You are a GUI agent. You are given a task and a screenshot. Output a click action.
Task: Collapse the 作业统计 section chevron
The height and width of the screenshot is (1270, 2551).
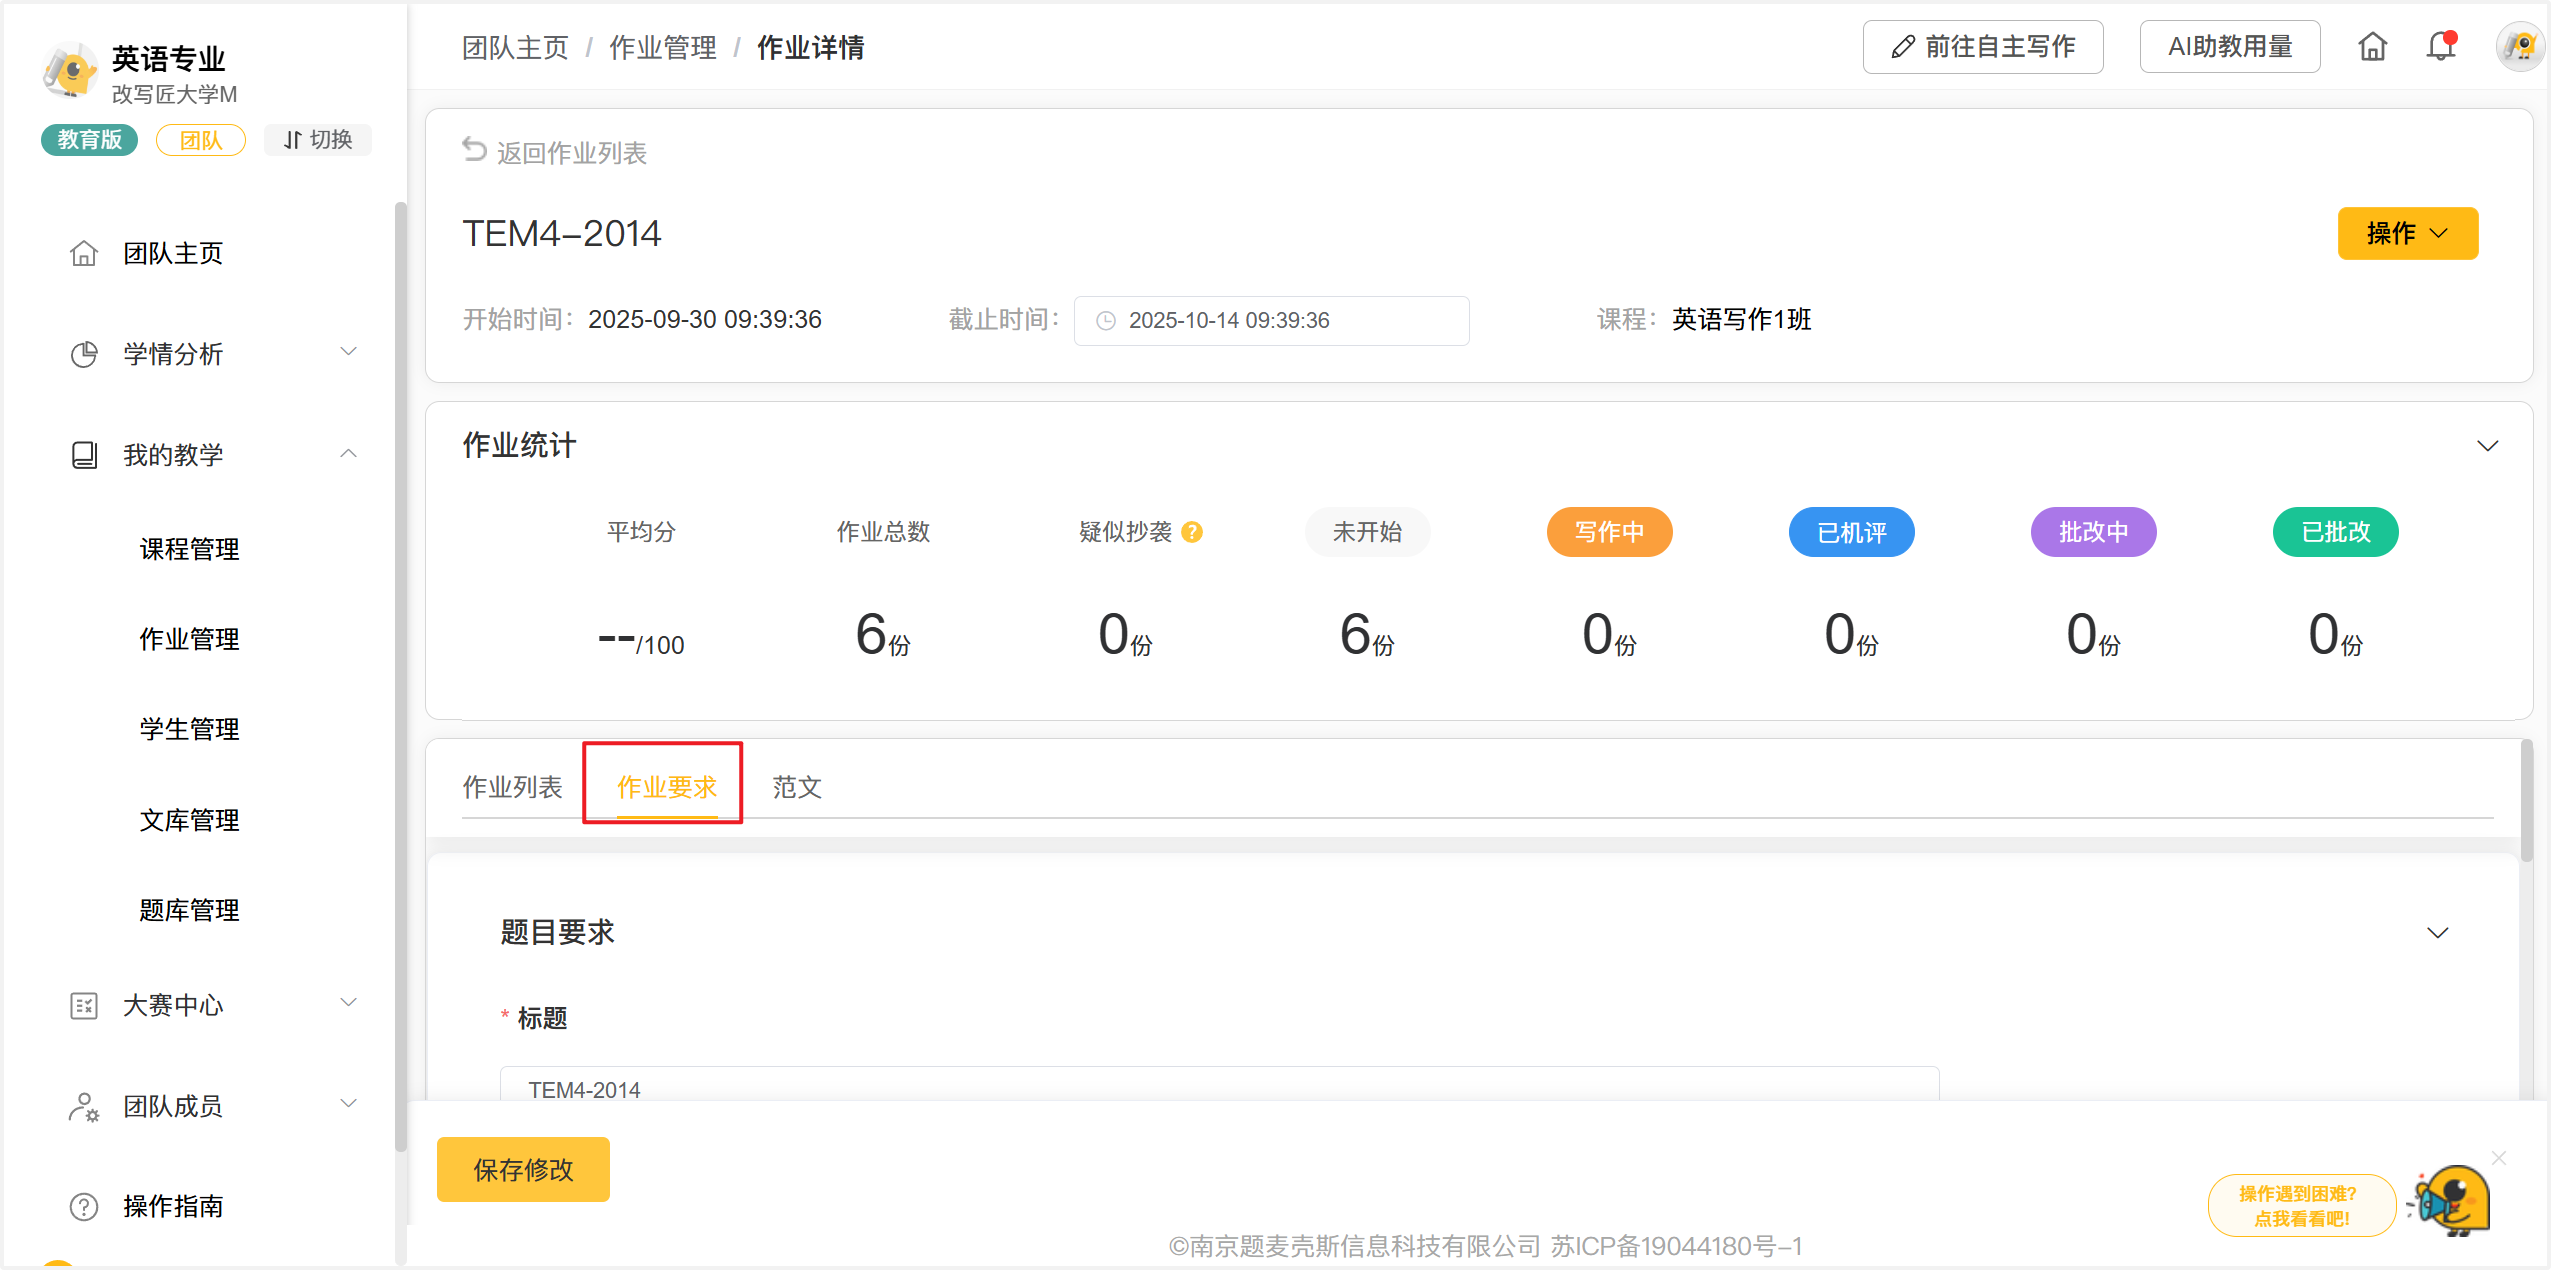[x=2487, y=446]
